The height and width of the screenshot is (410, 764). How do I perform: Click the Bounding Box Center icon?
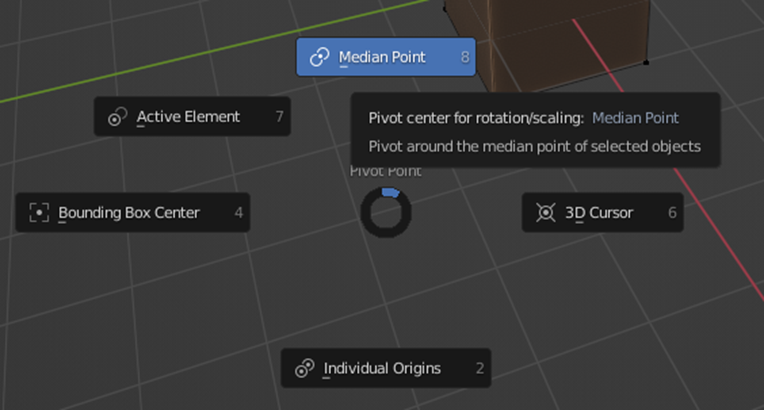[x=39, y=213]
